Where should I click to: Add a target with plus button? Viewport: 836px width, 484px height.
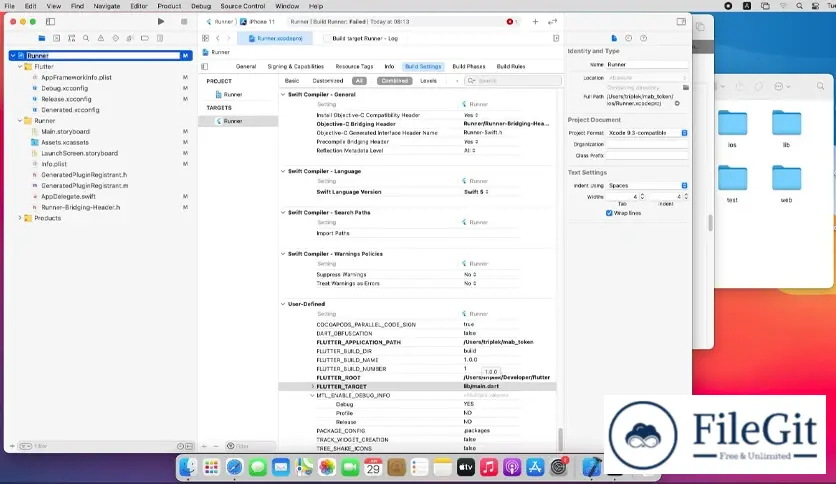point(204,446)
